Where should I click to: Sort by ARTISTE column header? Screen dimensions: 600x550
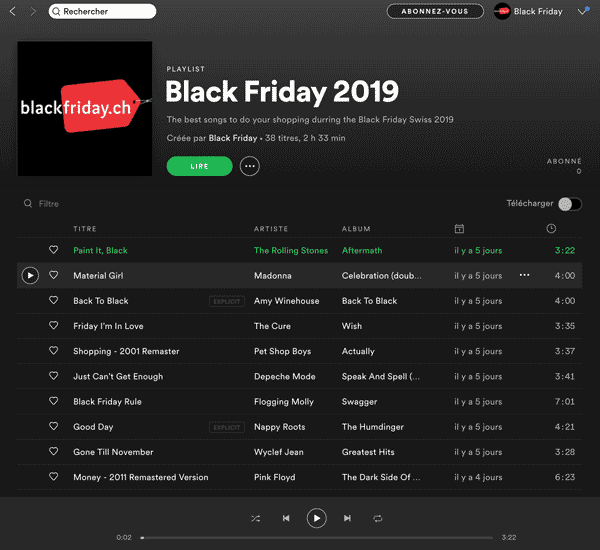point(271,229)
